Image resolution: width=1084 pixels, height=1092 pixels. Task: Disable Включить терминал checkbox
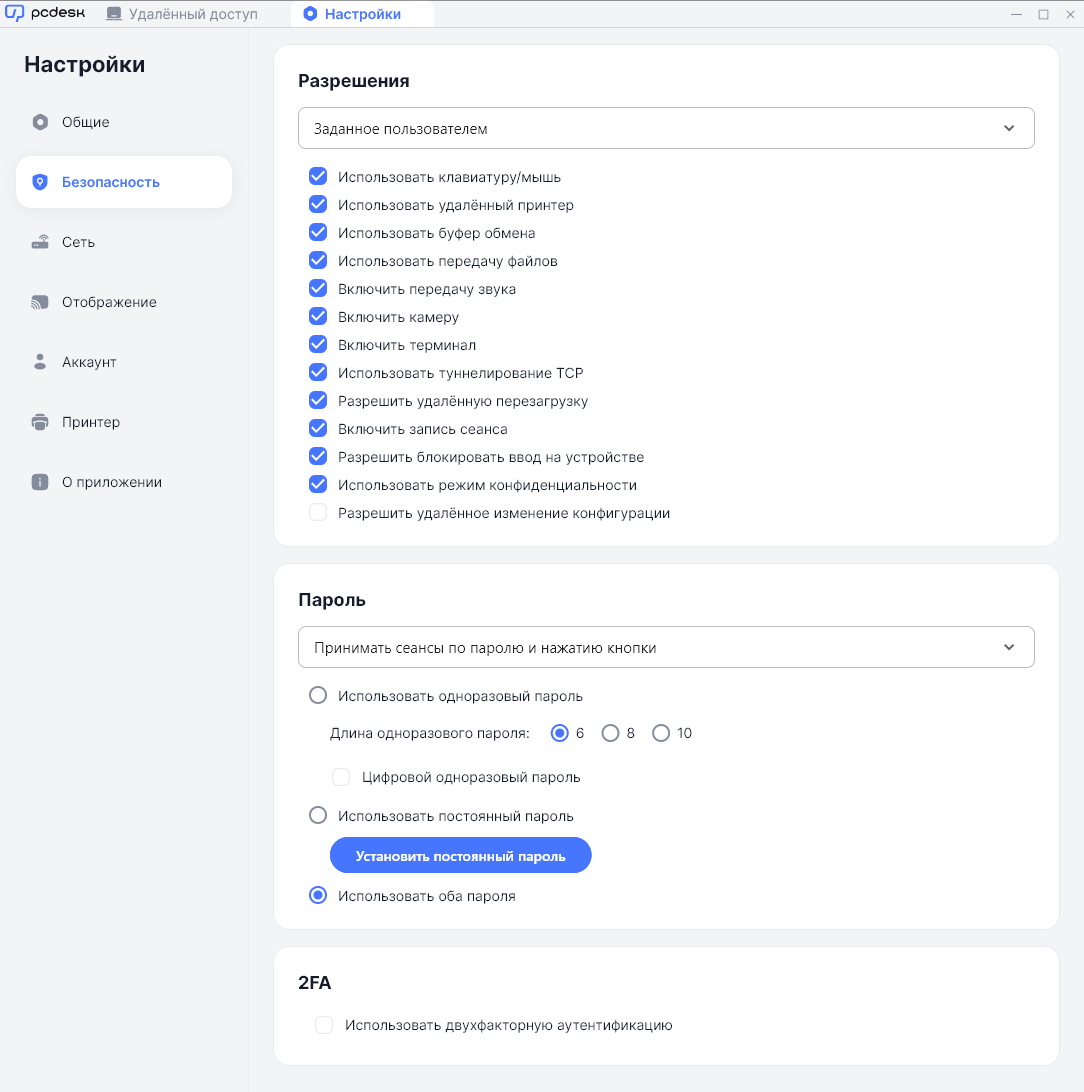point(318,344)
